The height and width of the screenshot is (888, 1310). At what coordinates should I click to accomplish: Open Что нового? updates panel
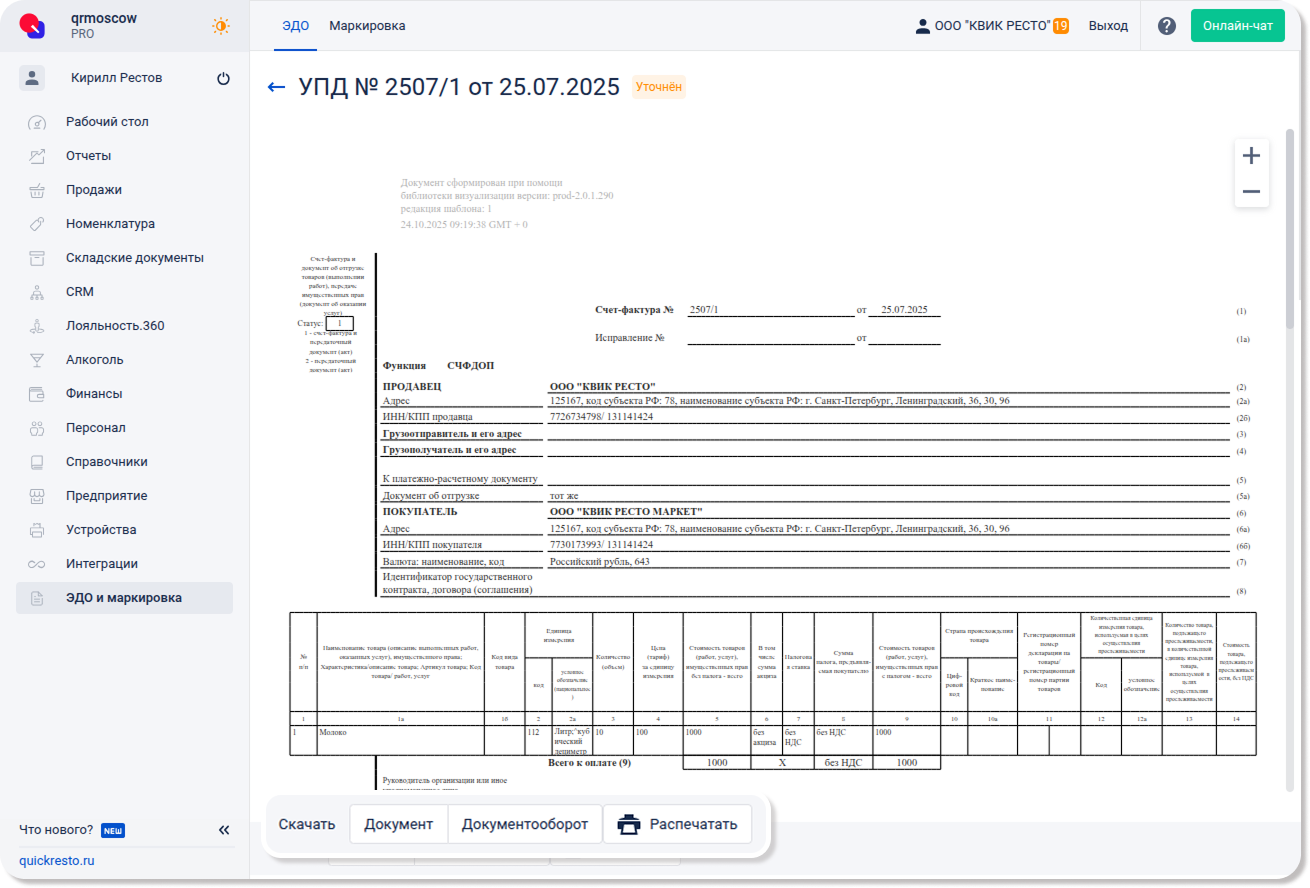click(x=56, y=830)
